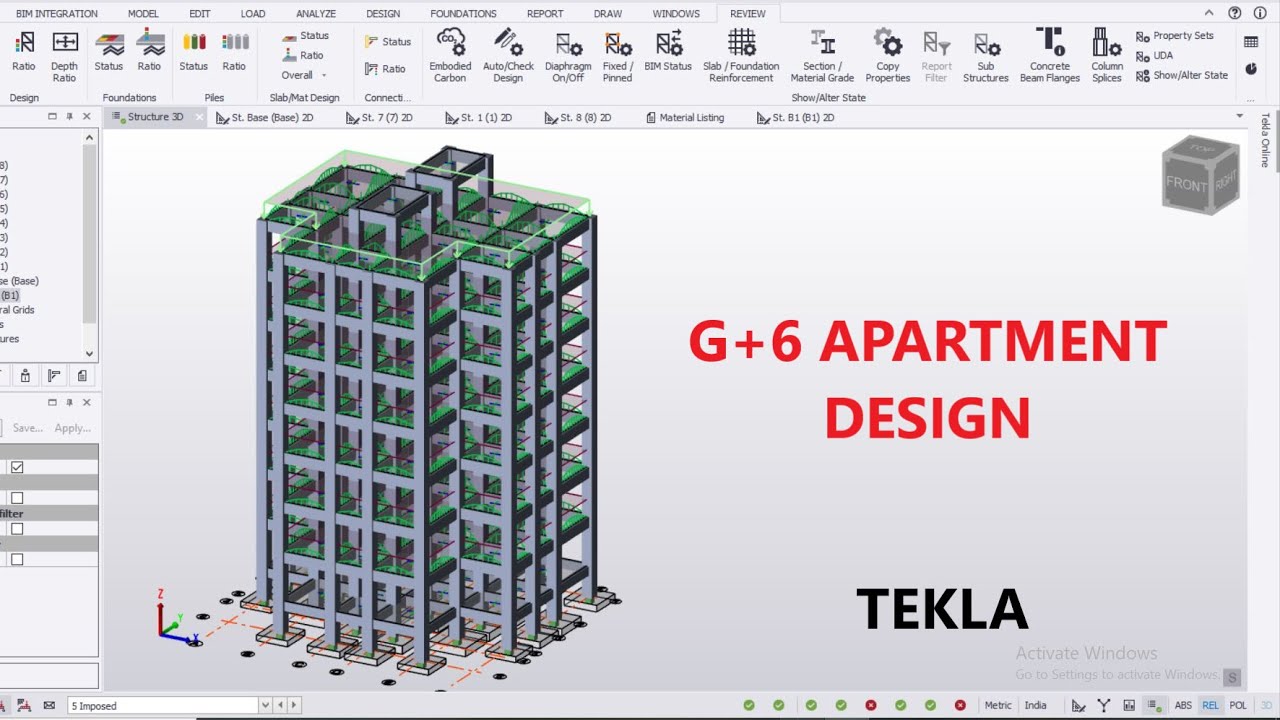Close the Structure 3D view tab
This screenshot has width=1280, height=720.
pos(198,117)
